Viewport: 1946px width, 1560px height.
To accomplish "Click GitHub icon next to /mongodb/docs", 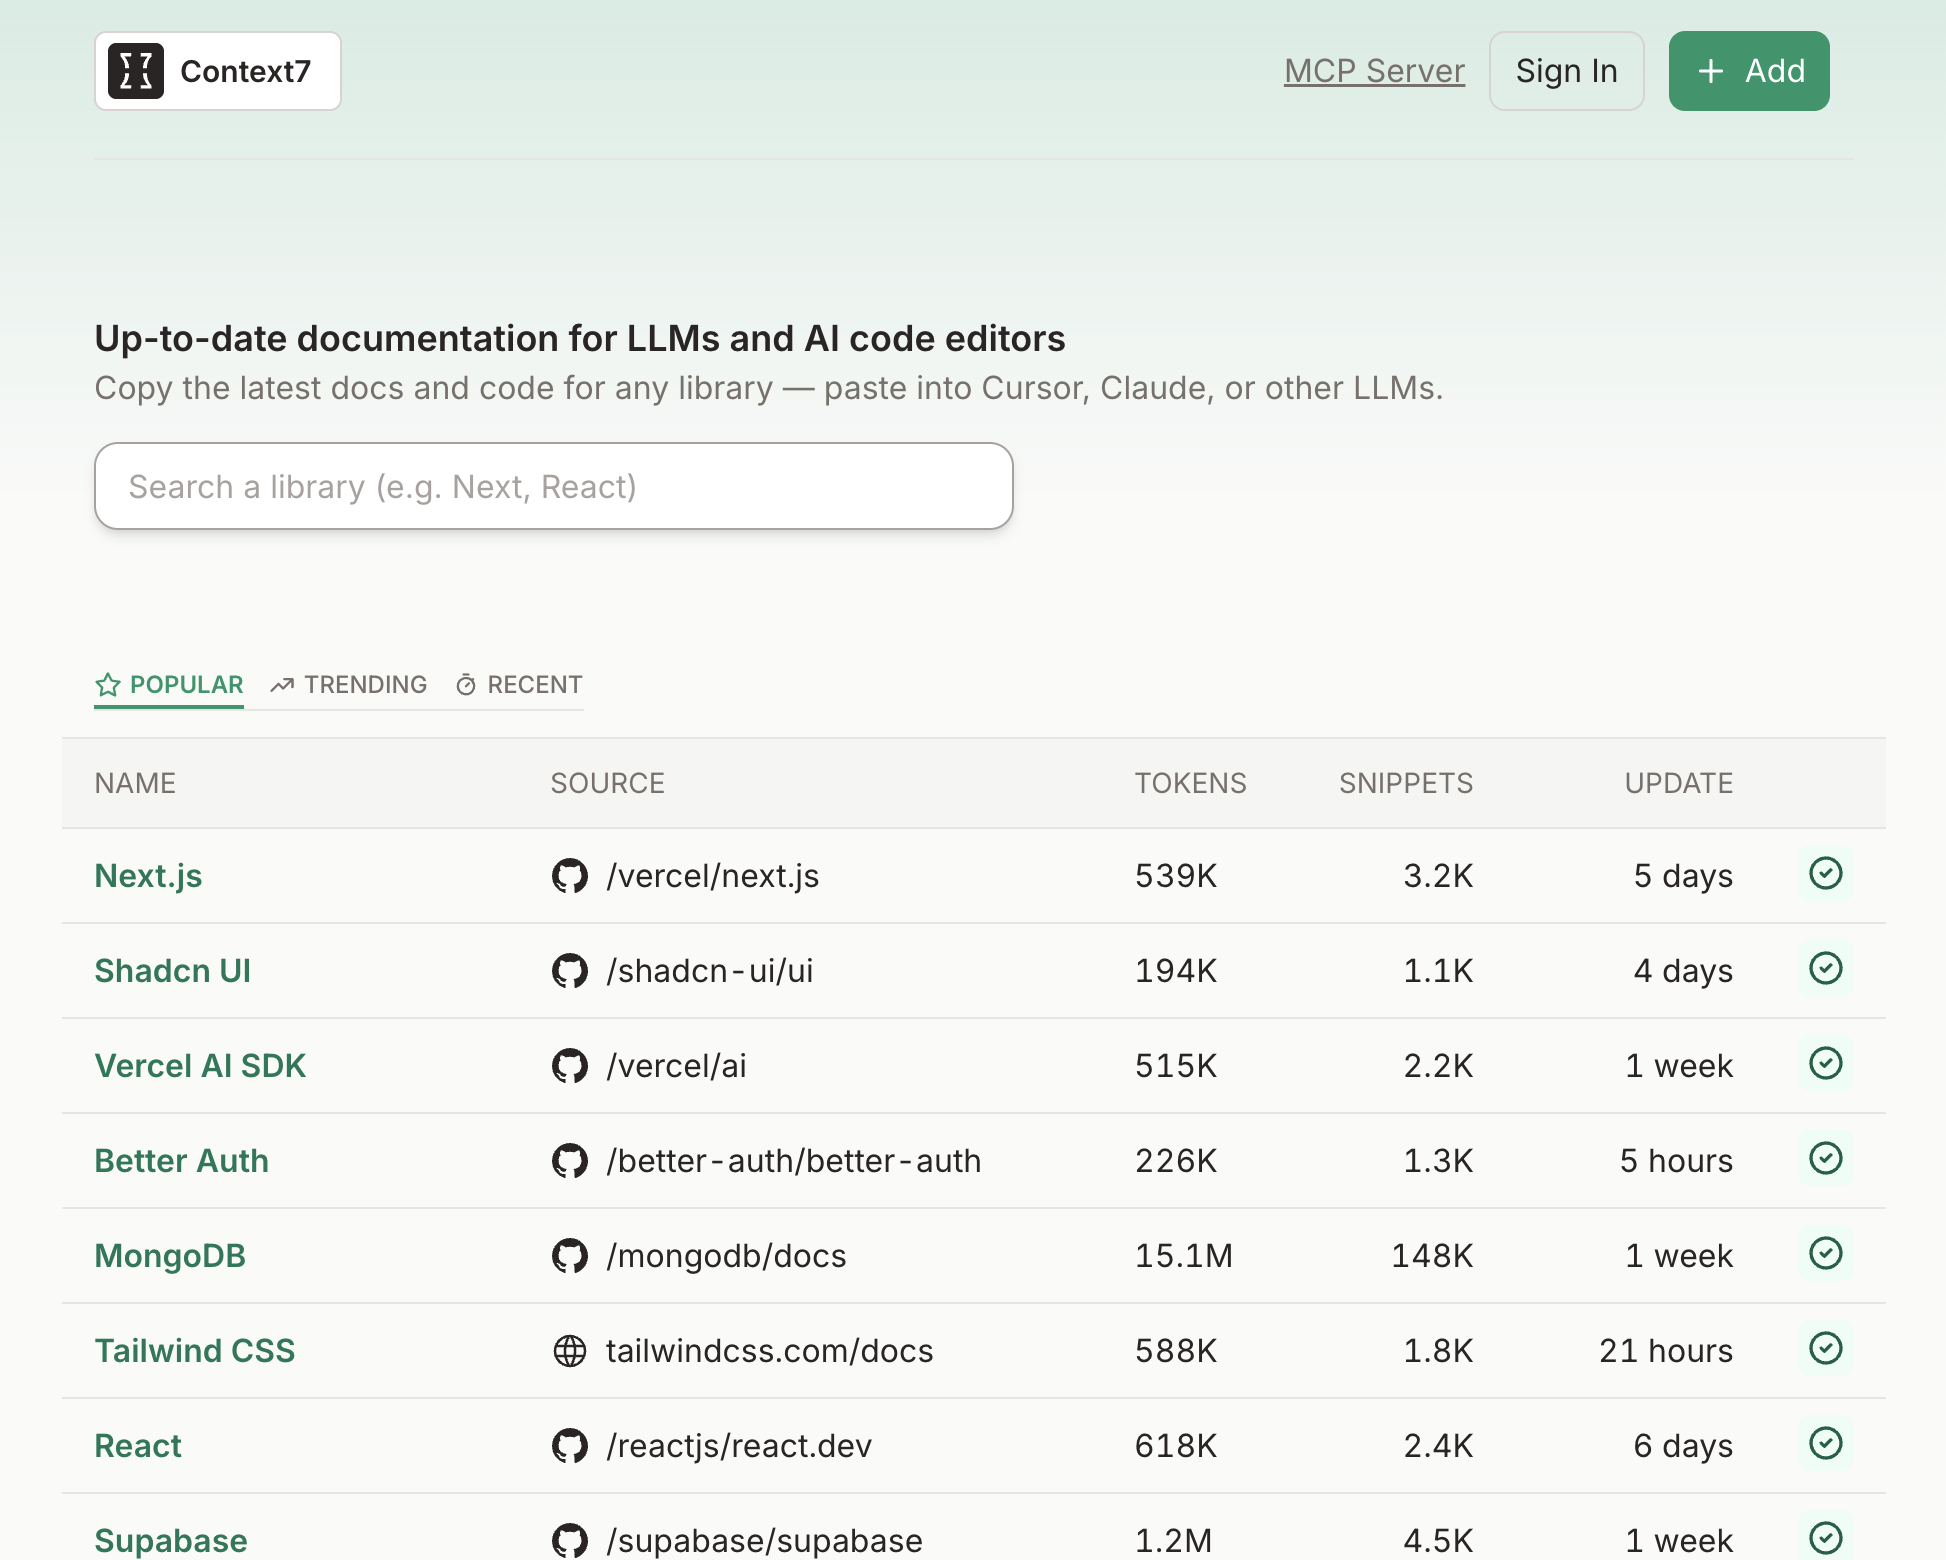I will pyautogui.click(x=570, y=1256).
